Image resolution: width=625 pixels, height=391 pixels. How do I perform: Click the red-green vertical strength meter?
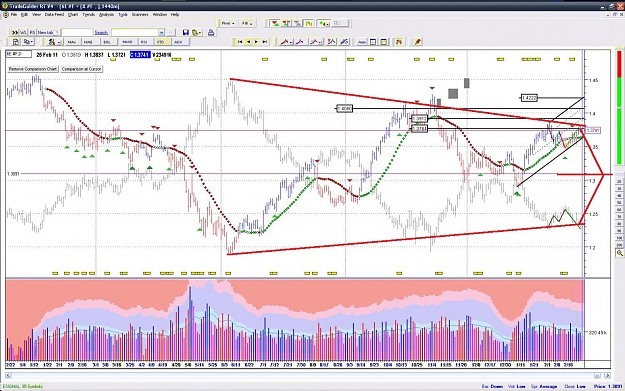pos(619,108)
